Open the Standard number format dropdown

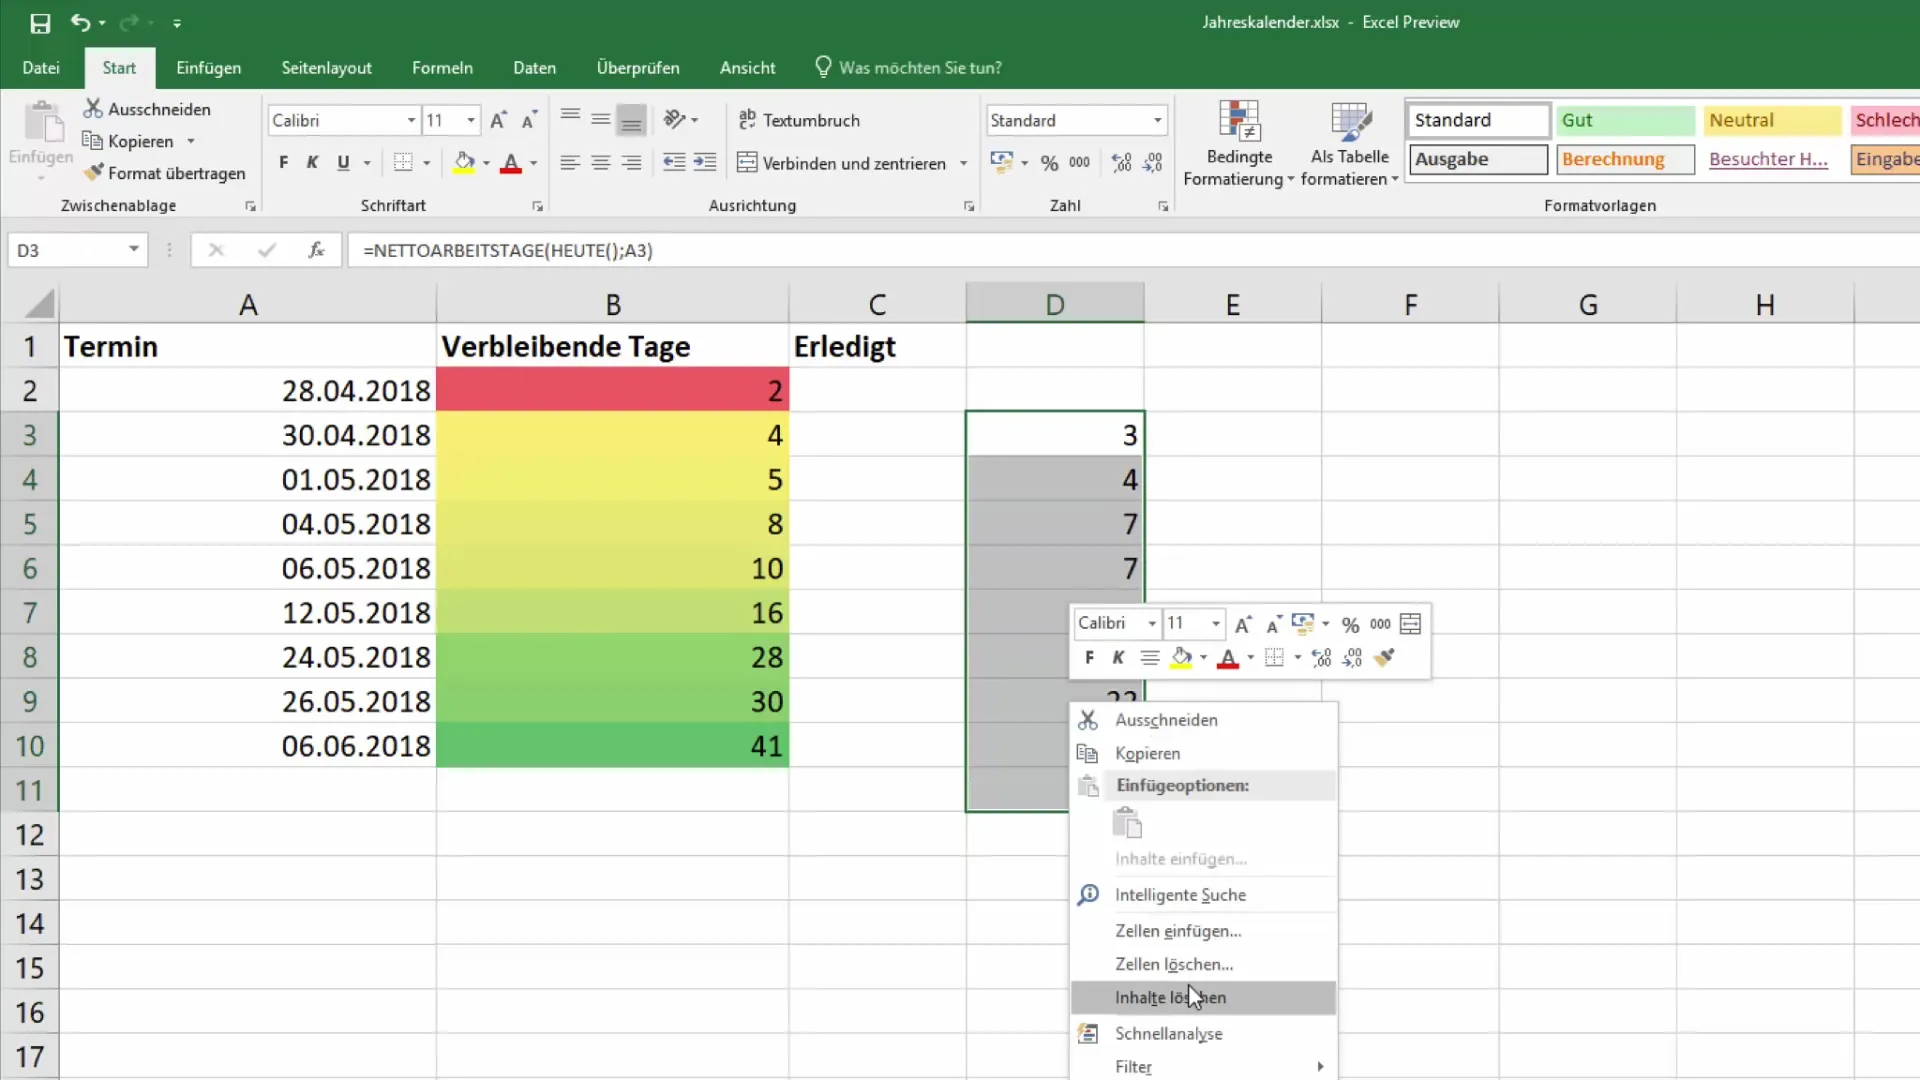[1157, 120]
